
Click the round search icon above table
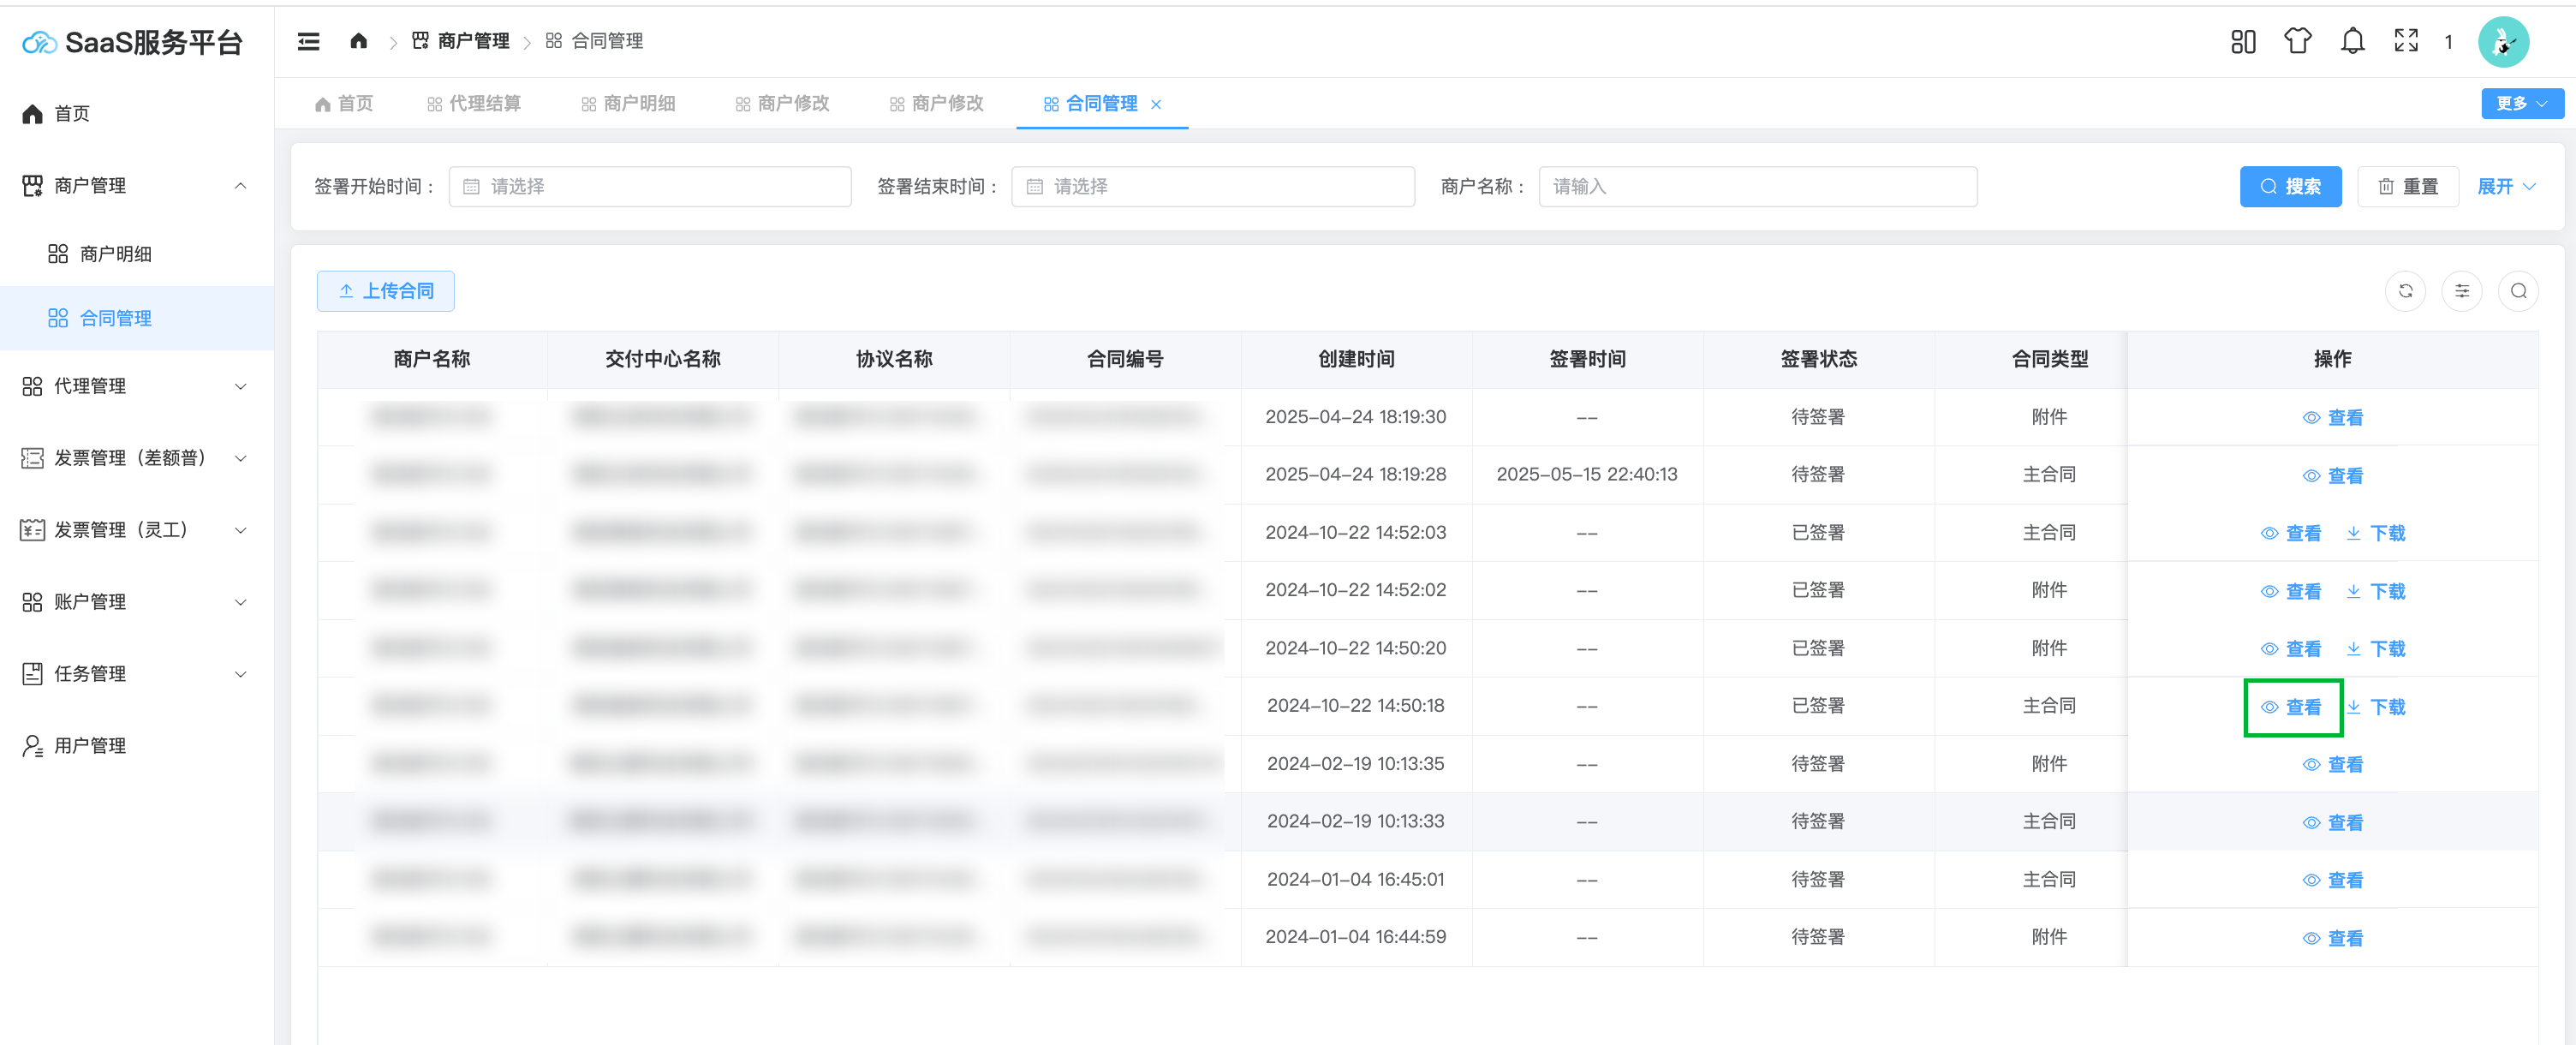(2517, 291)
